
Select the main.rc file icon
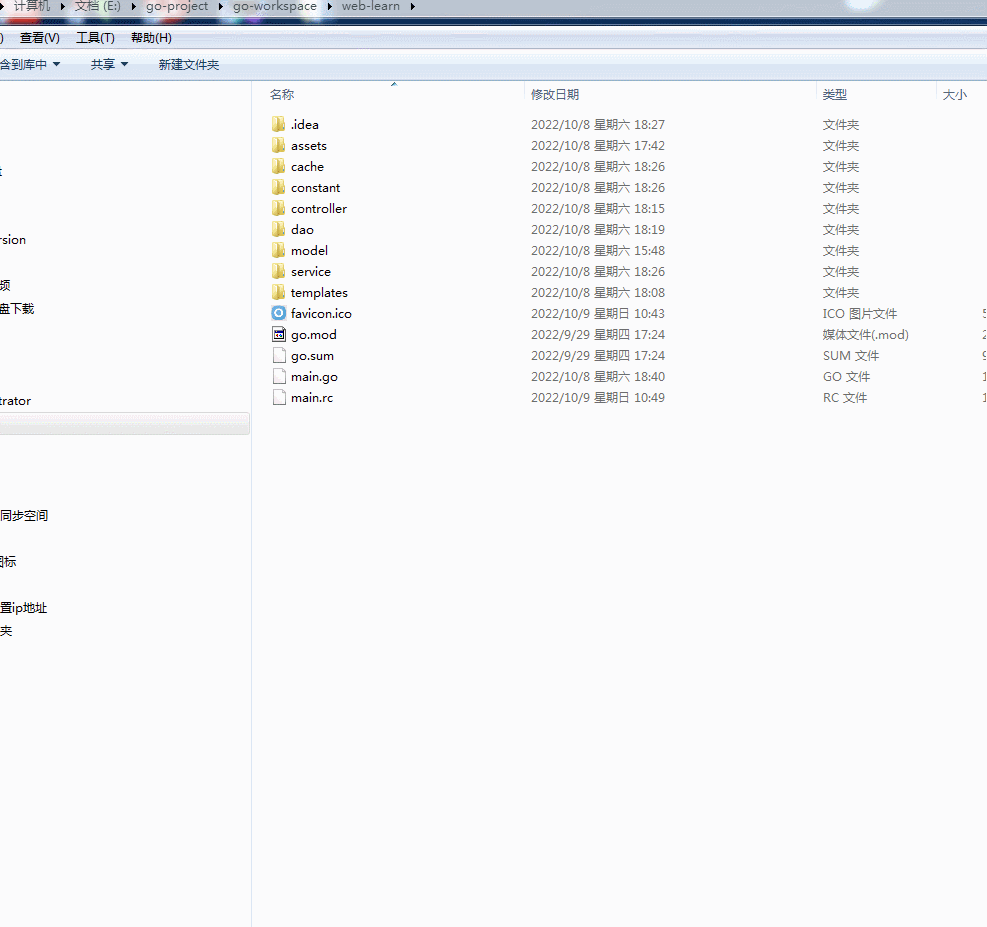[278, 398]
